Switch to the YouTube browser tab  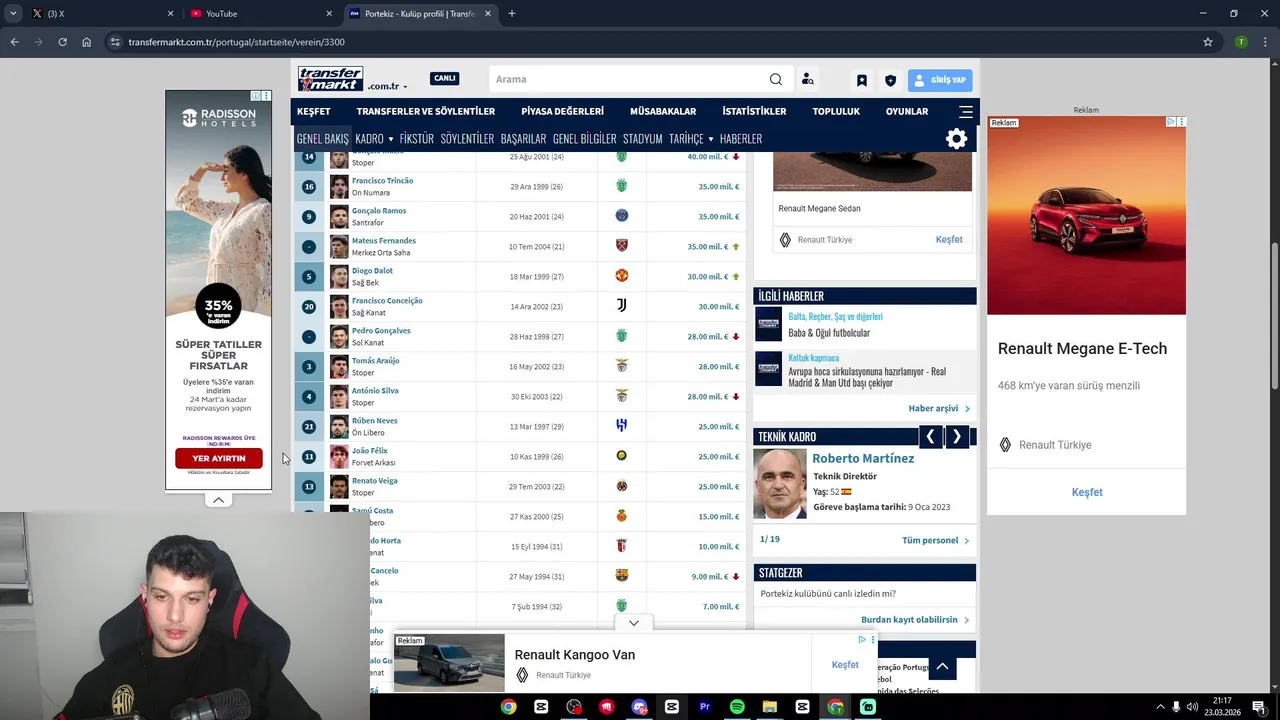click(x=262, y=14)
